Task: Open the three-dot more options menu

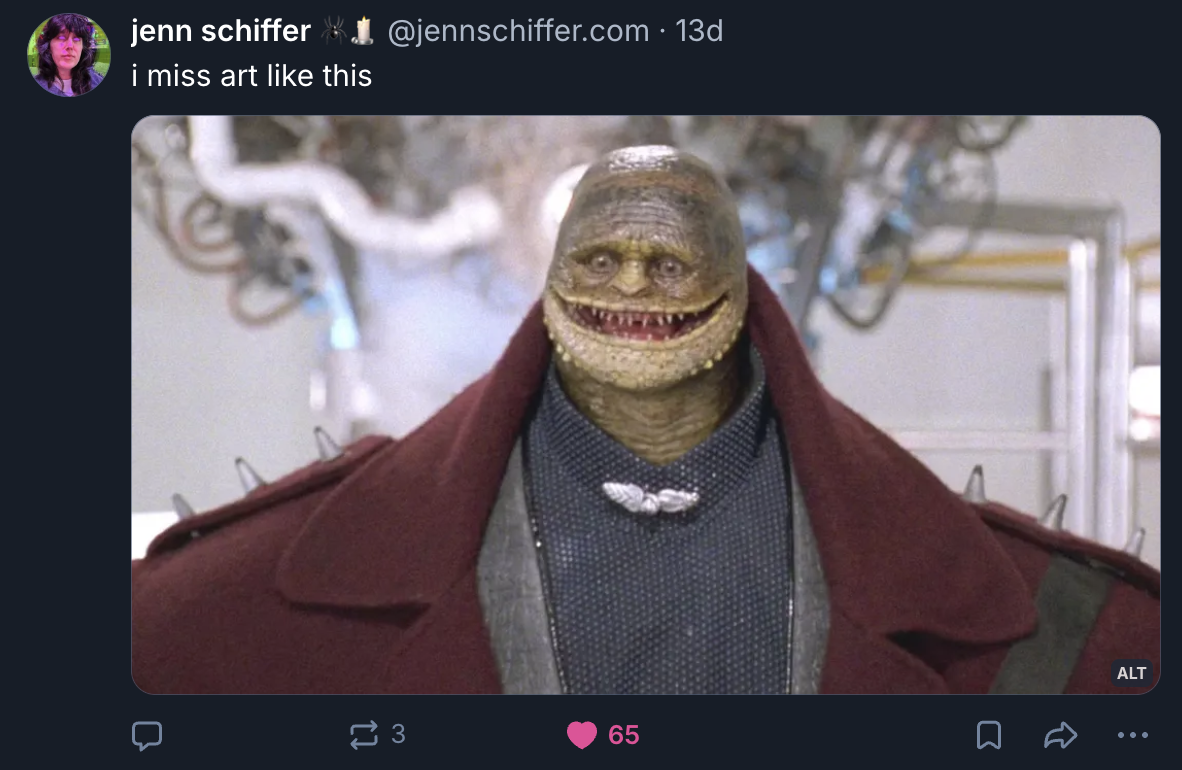Action: coord(1132,735)
